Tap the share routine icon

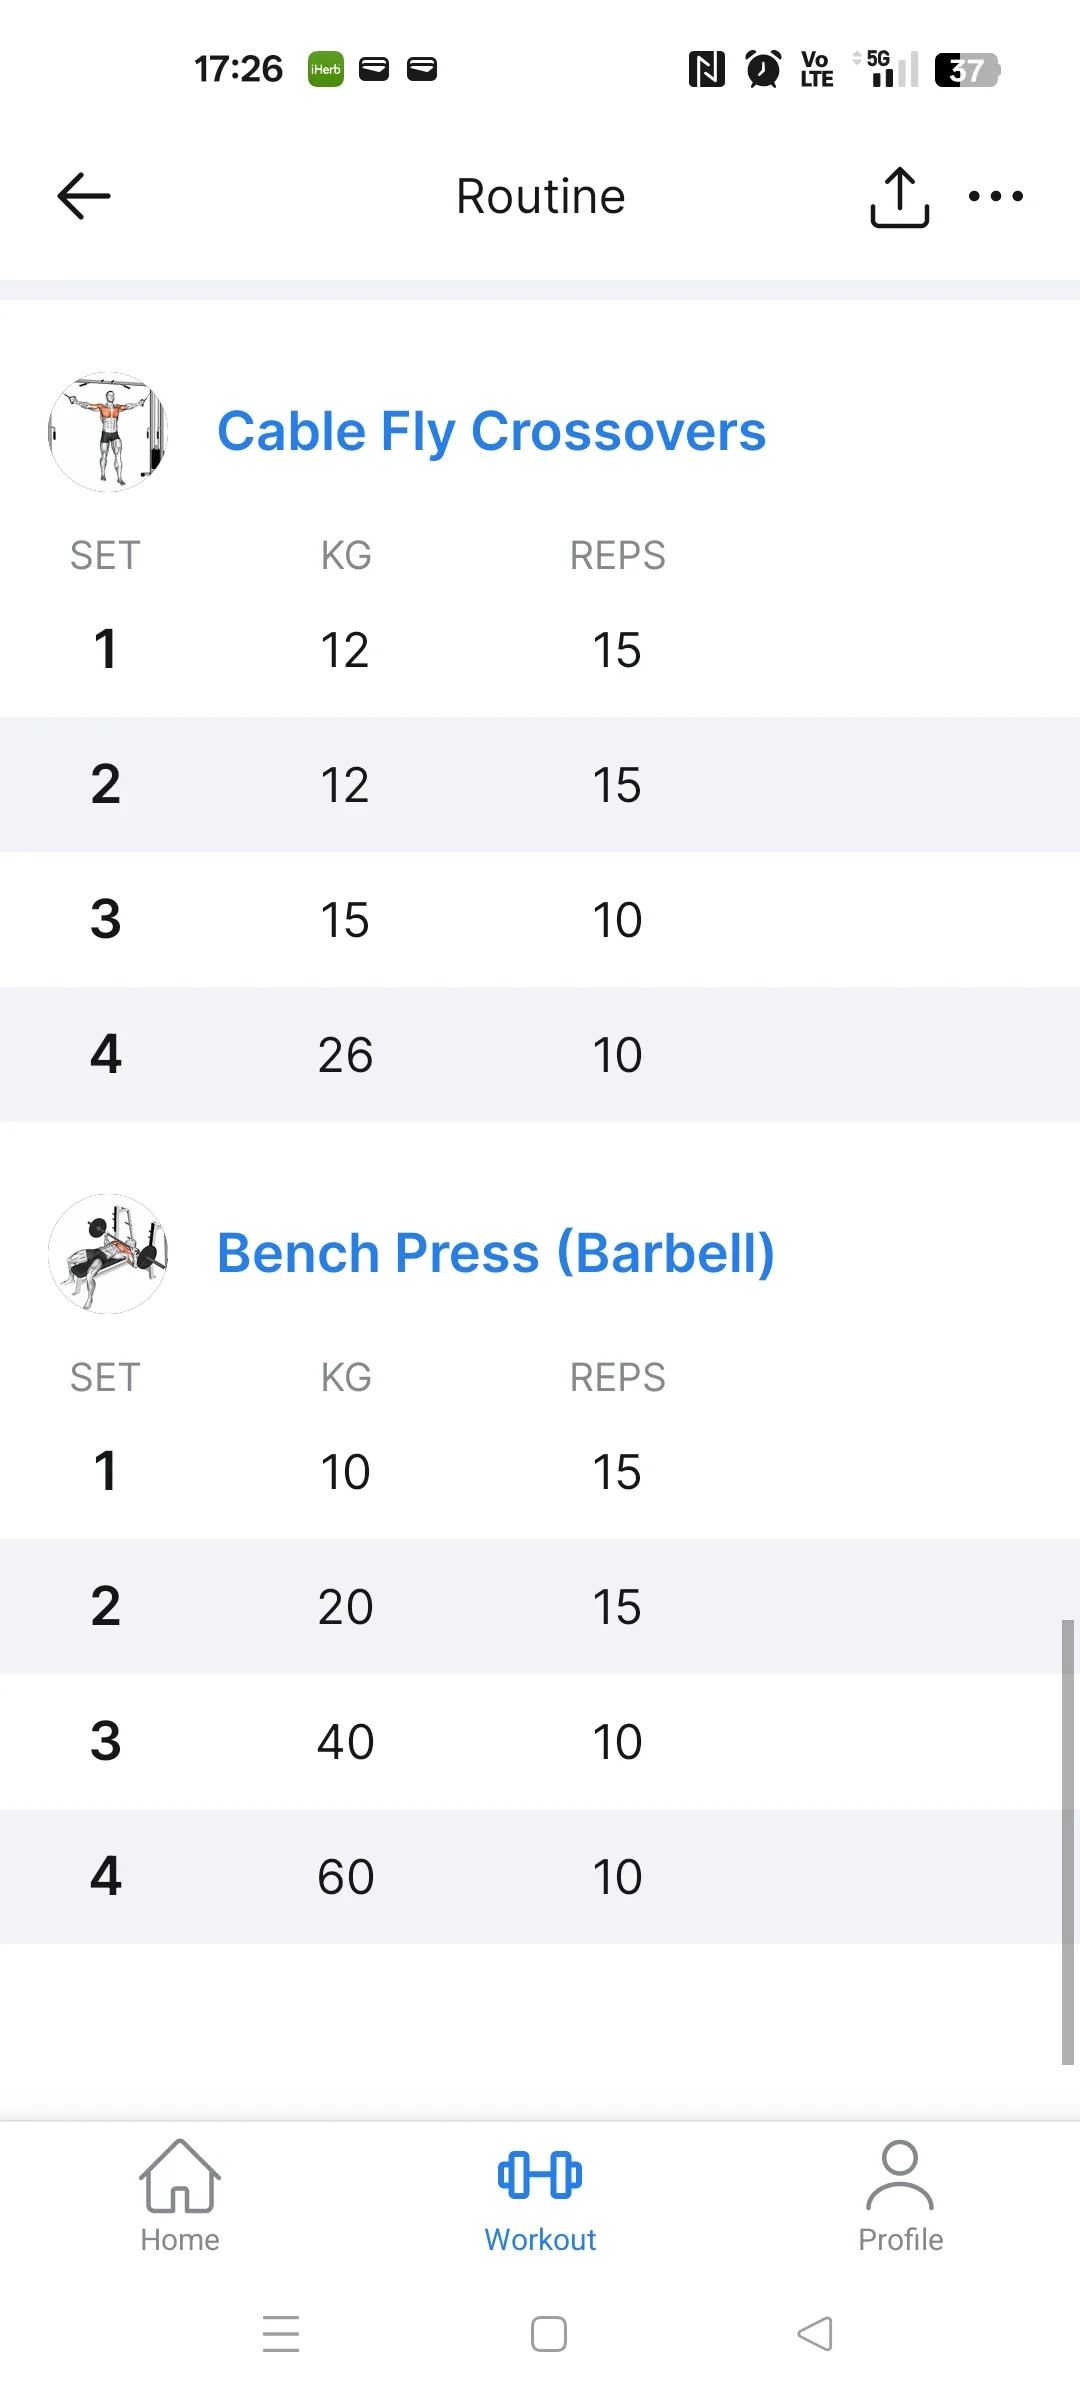(x=899, y=197)
